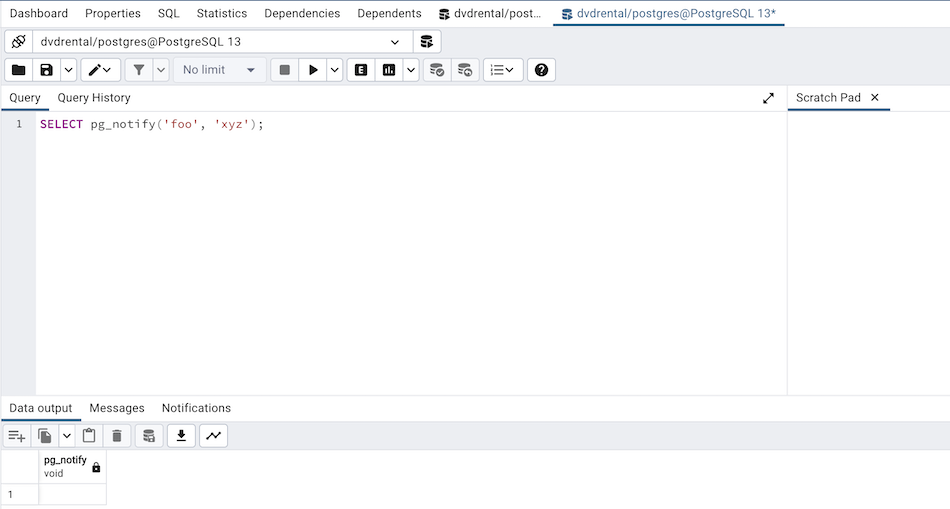Download the results as a CSV file
Viewport: 950px width, 509px height.
pos(181,436)
